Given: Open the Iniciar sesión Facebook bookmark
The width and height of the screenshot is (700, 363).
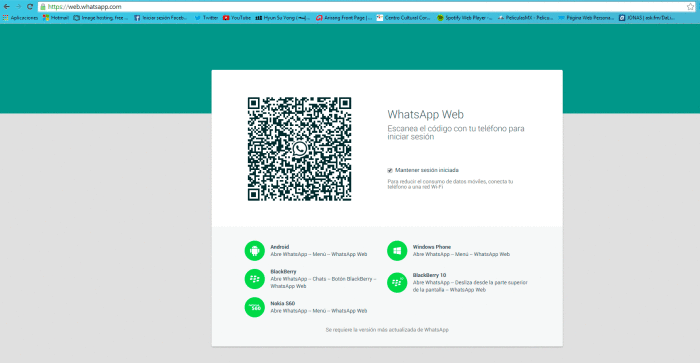Looking at the screenshot, I should [x=161, y=18].
